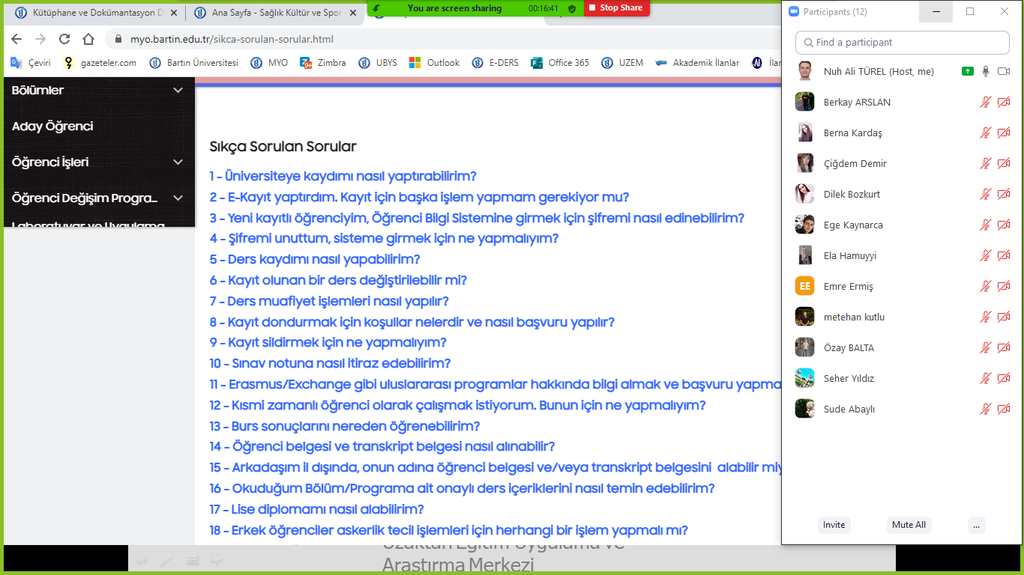Click Berna Kardaş's muted microphone icon
The width and height of the screenshot is (1024, 575).
click(985, 133)
